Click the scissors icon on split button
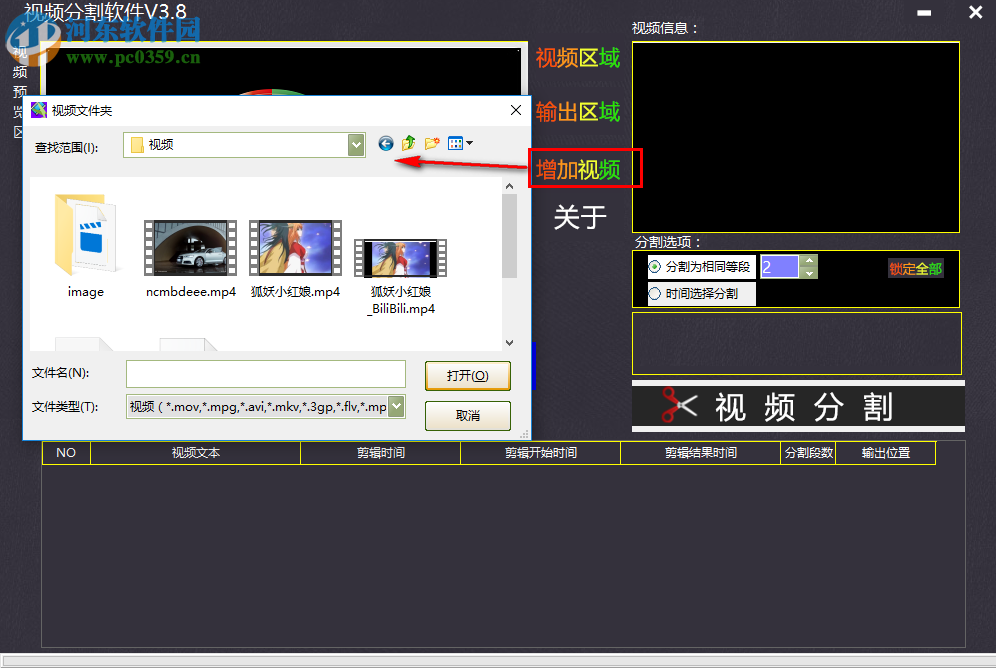Viewport: 996px width, 668px height. point(679,405)
